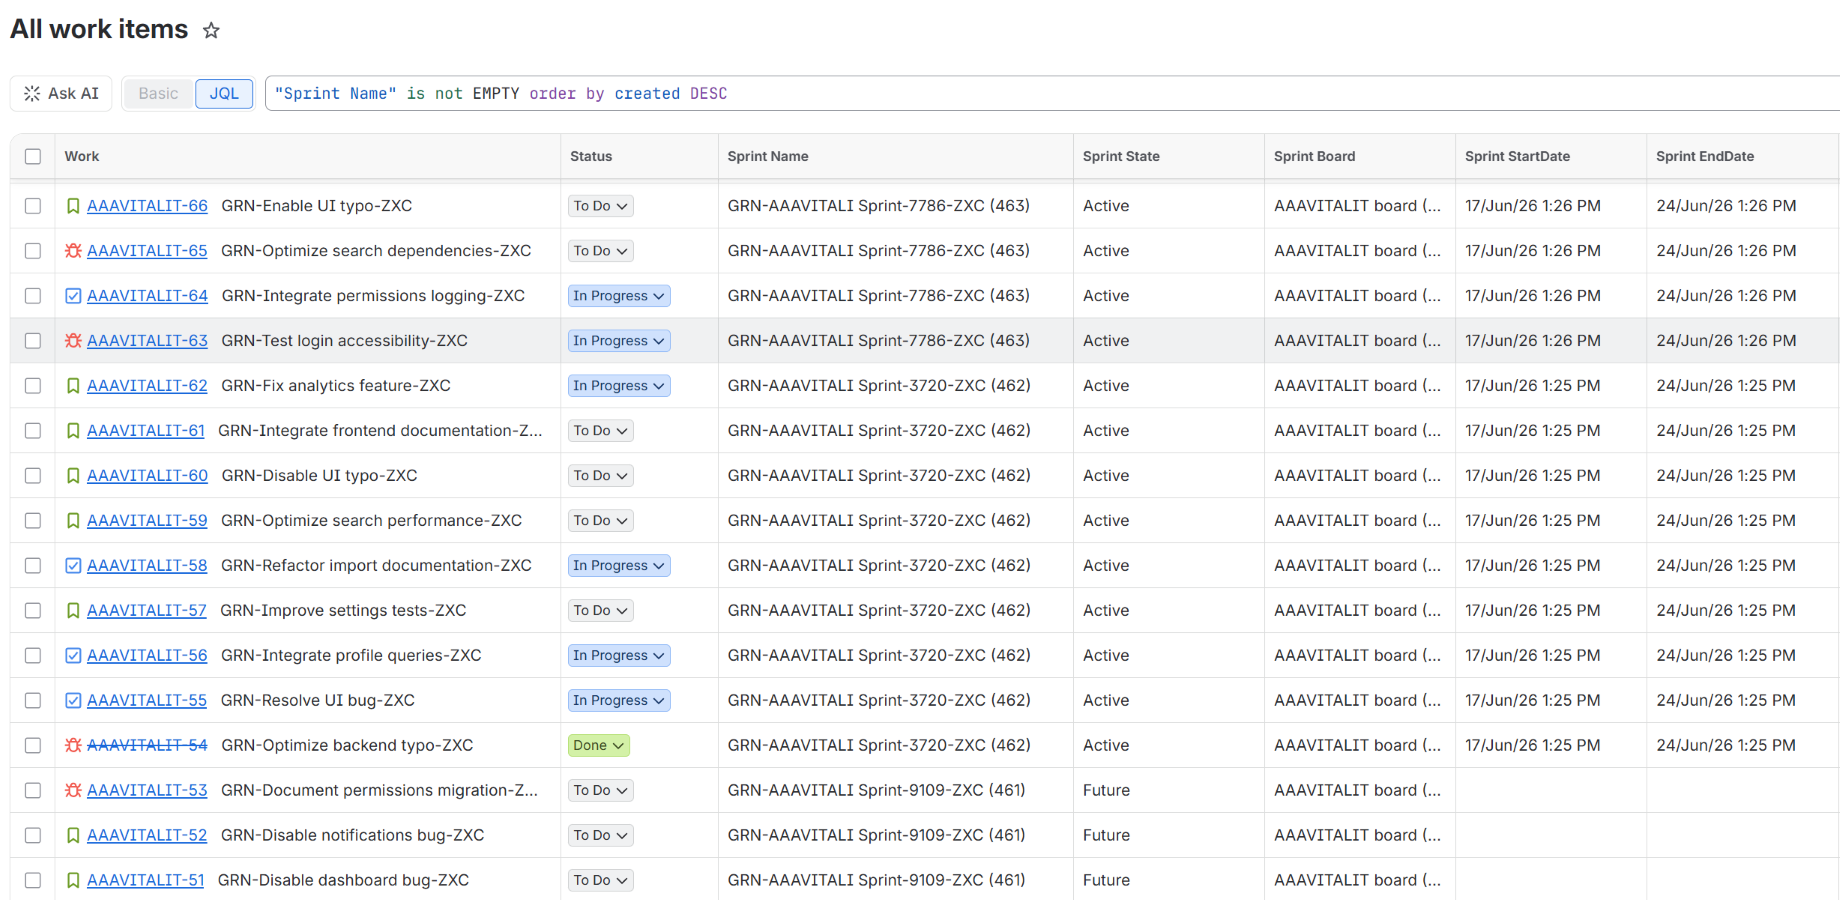The width and height of the screenshot is (1840, 900).
Task: Click task icon for AAAVITALIT-58
Action: coord(73,566)
